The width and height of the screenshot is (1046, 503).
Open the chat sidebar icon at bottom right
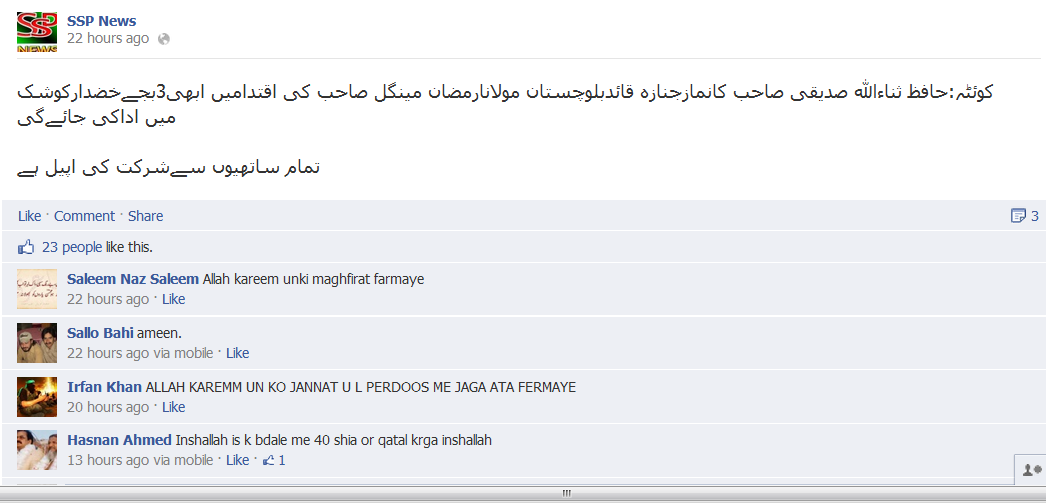click(x=1031, y=470)
